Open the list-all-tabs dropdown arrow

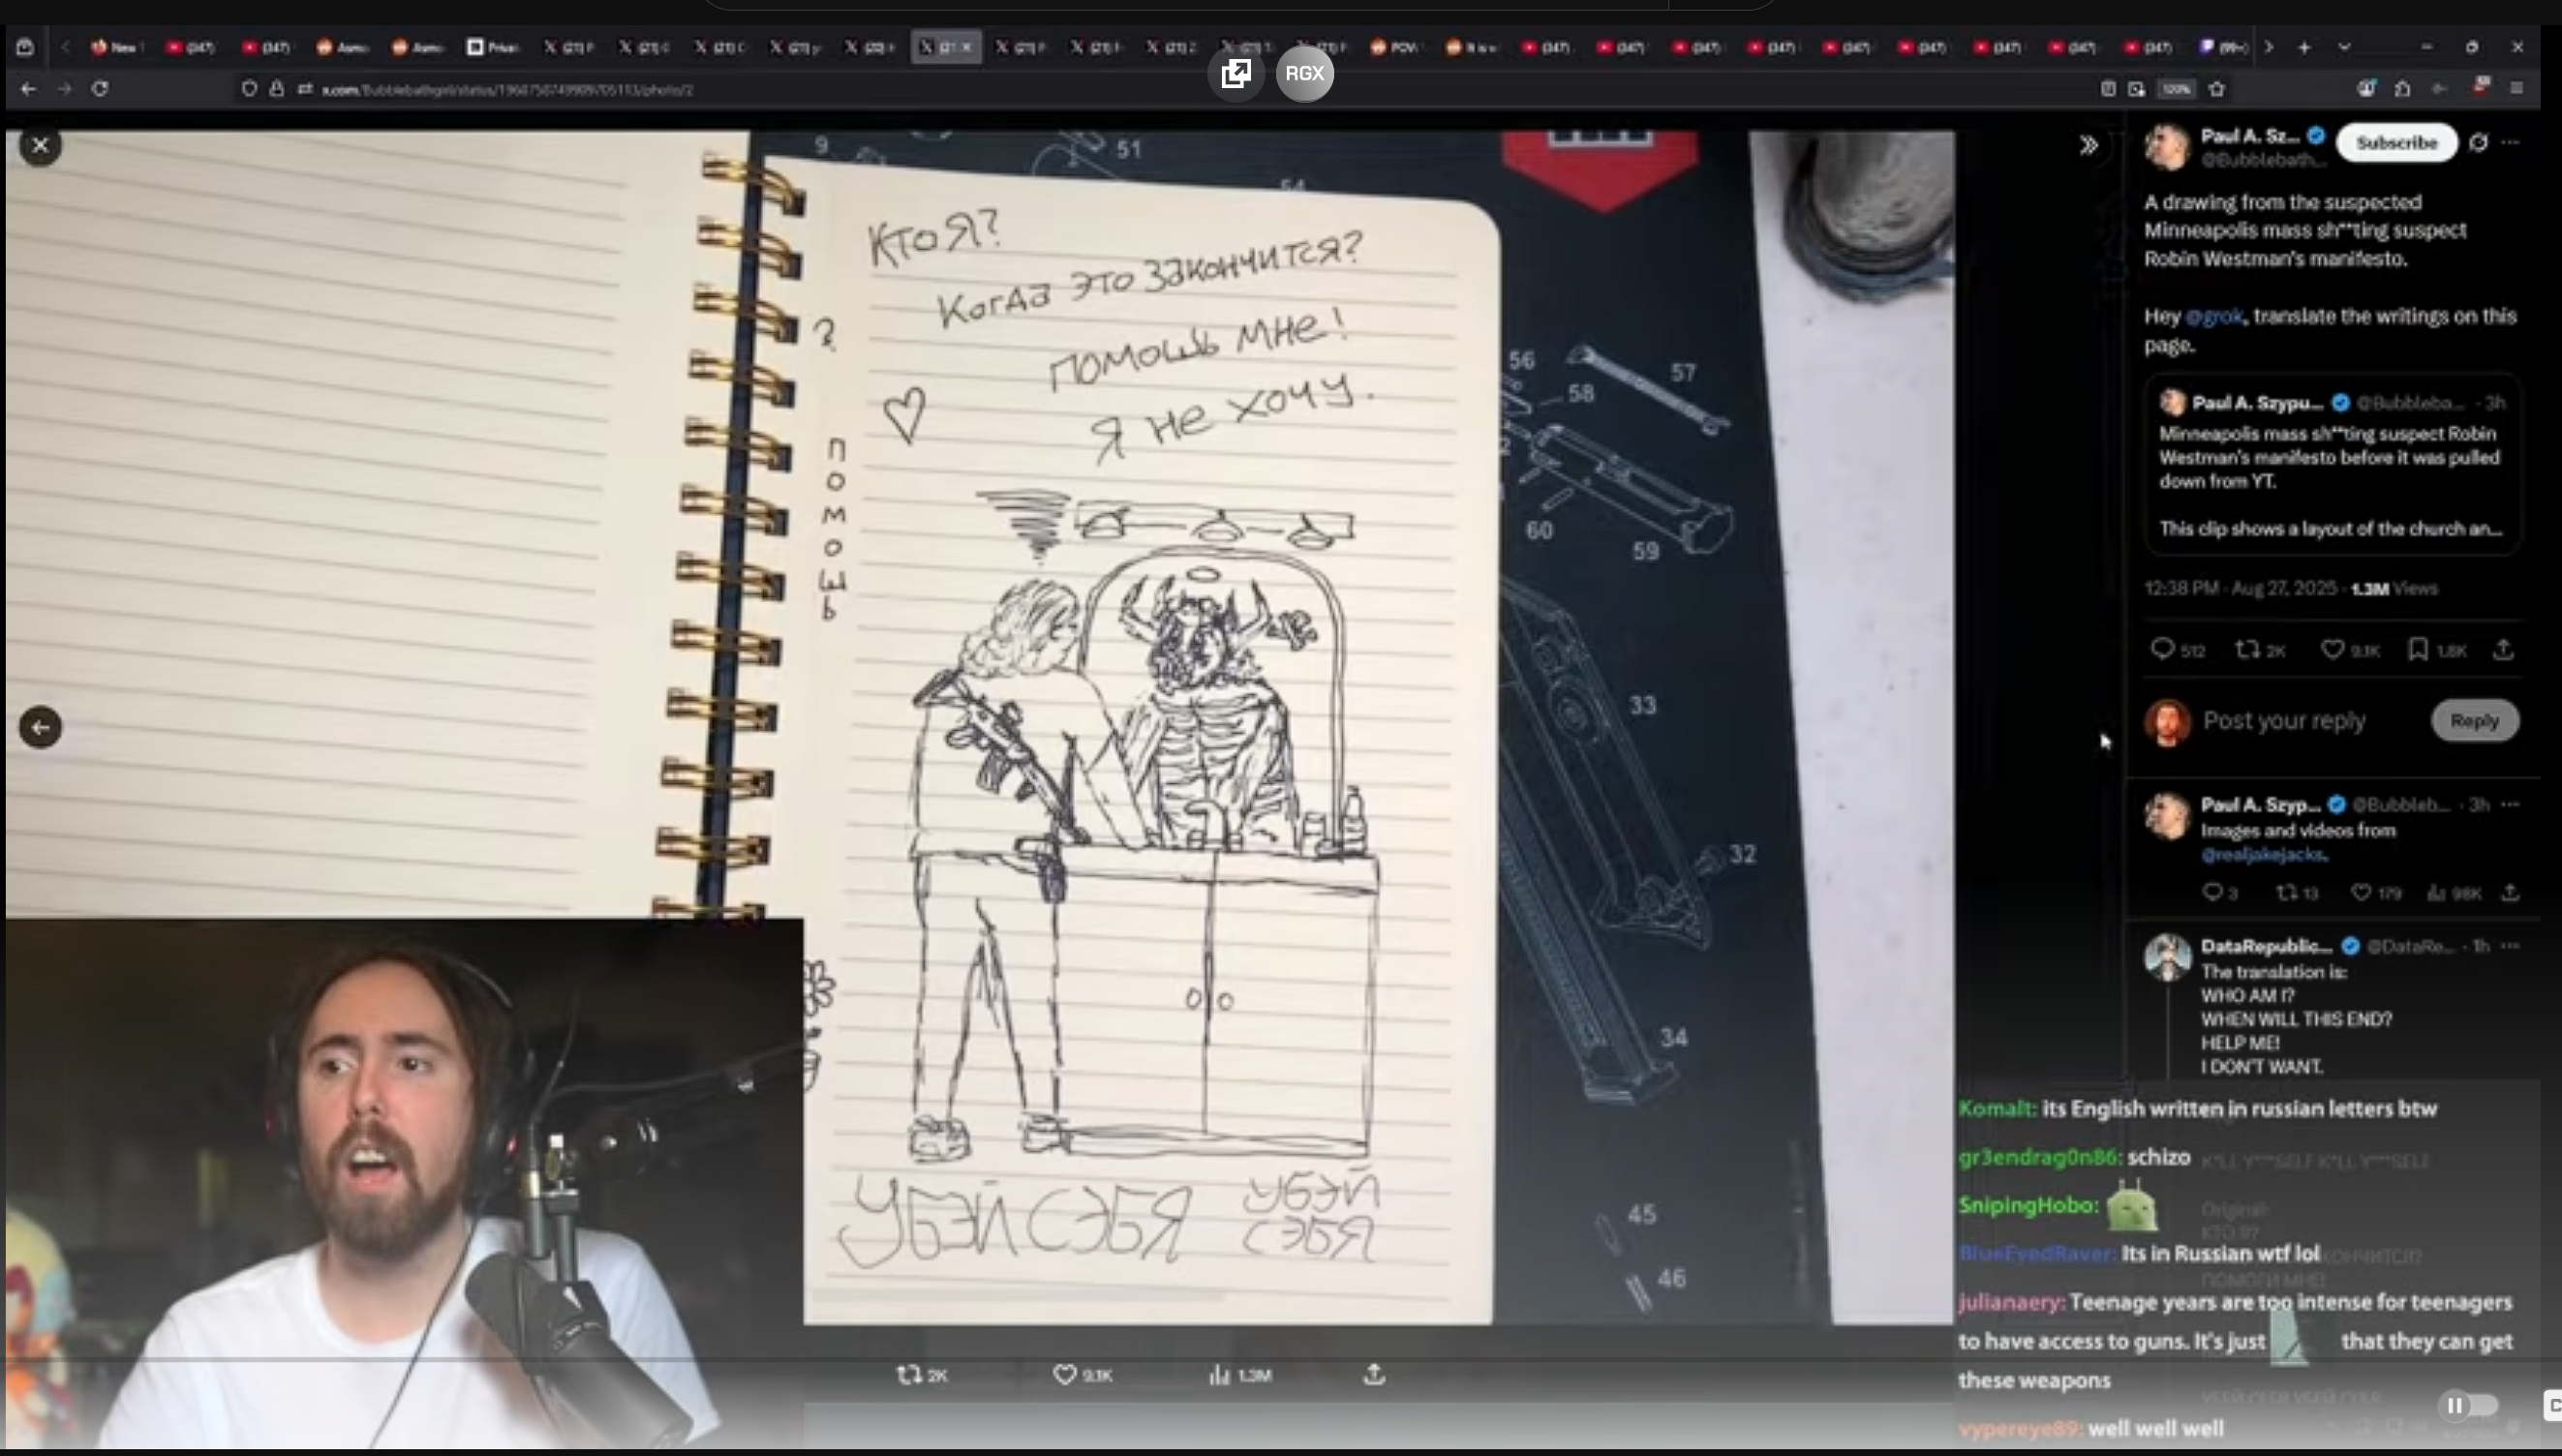click(x=2344, y=47)
